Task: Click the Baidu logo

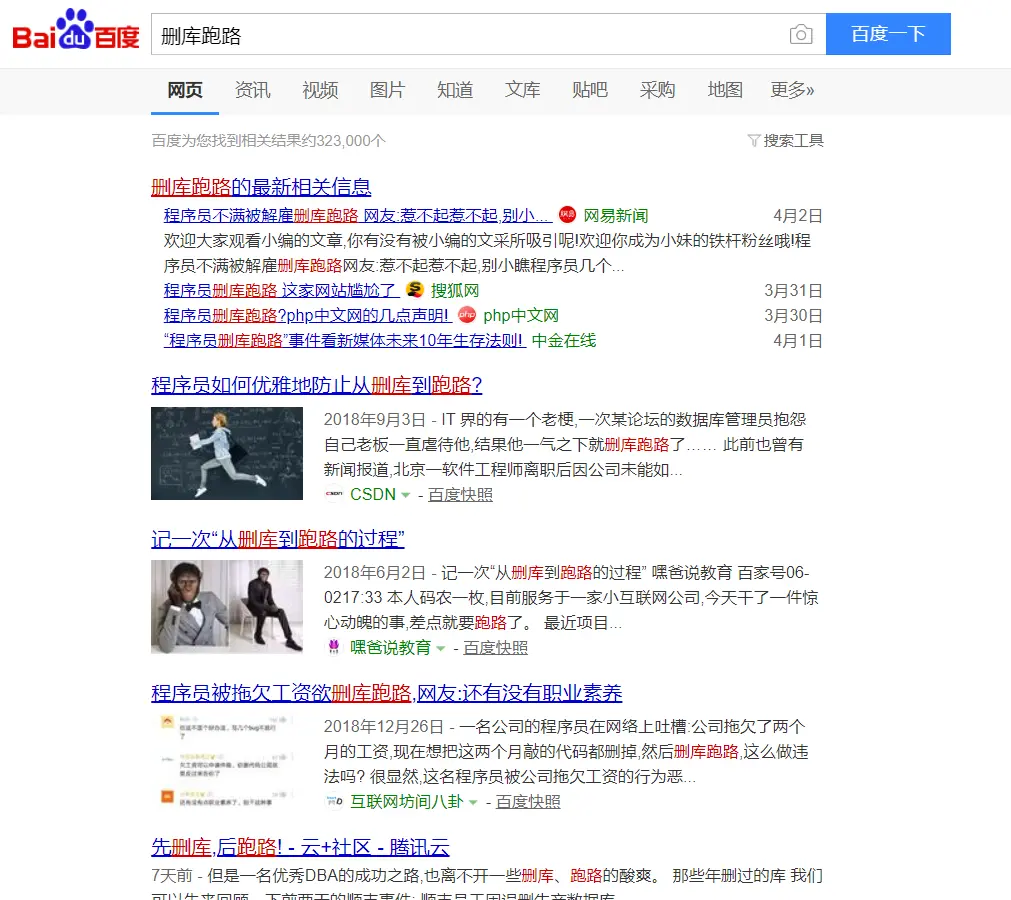Action: coord(76,30)
